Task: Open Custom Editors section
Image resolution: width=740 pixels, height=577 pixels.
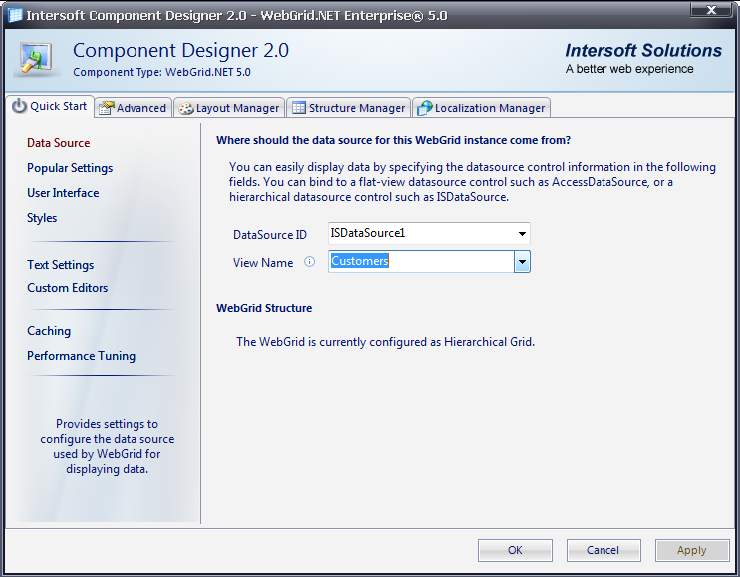Action: coord(67,288)
